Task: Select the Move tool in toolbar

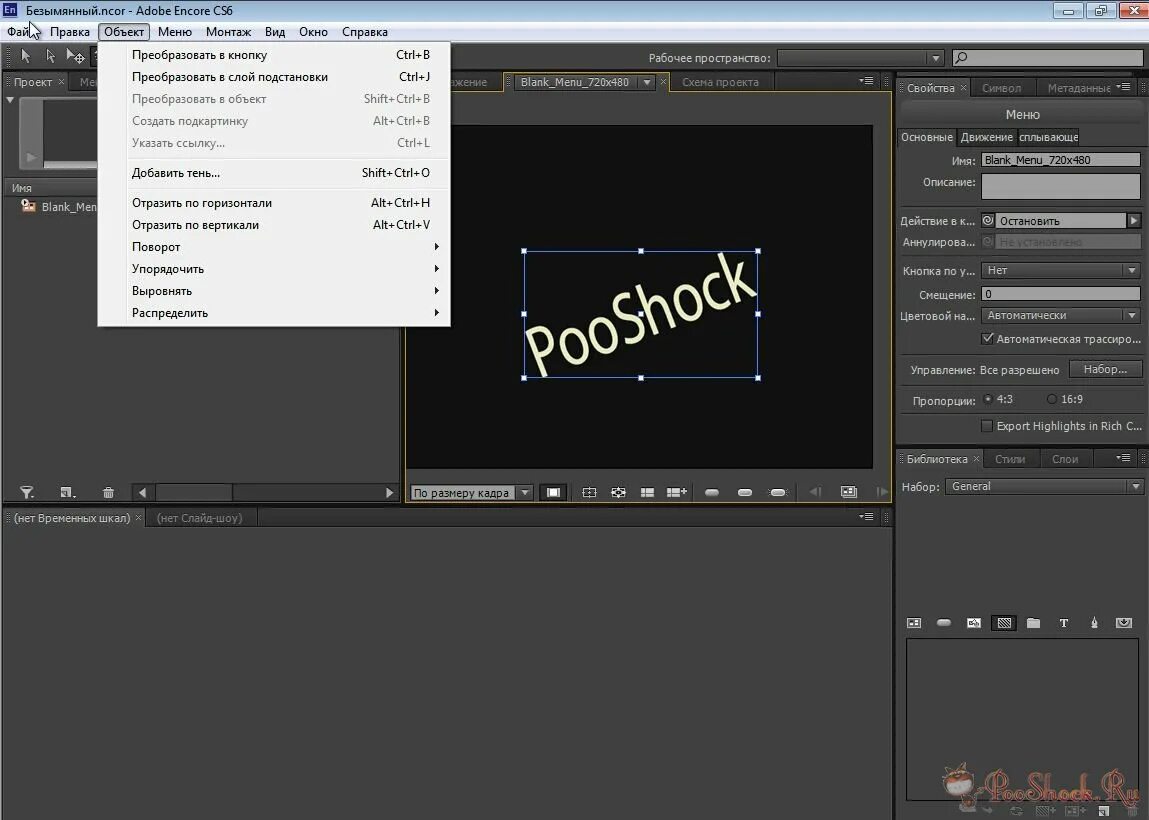Action: (x=75, y=56)
